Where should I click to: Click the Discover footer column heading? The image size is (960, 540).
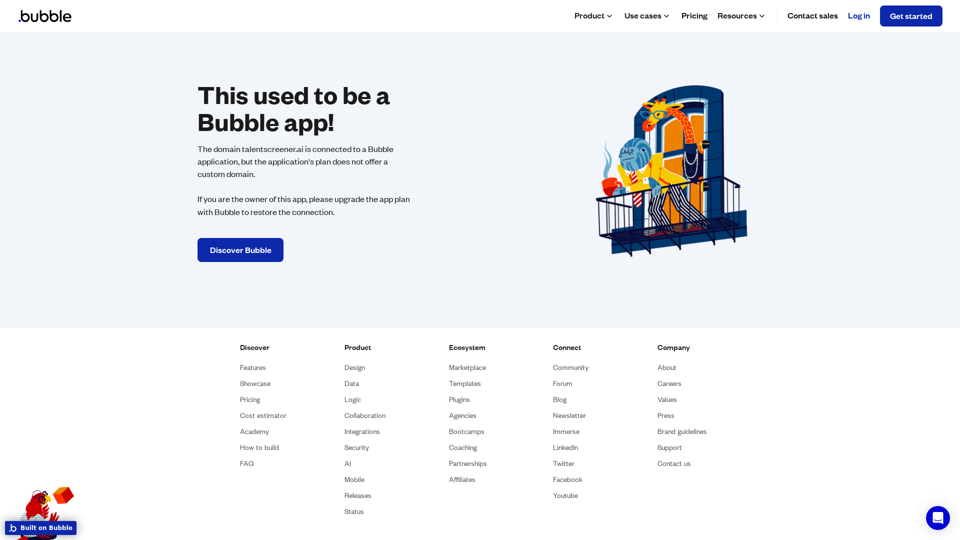(x=254, y=347)
